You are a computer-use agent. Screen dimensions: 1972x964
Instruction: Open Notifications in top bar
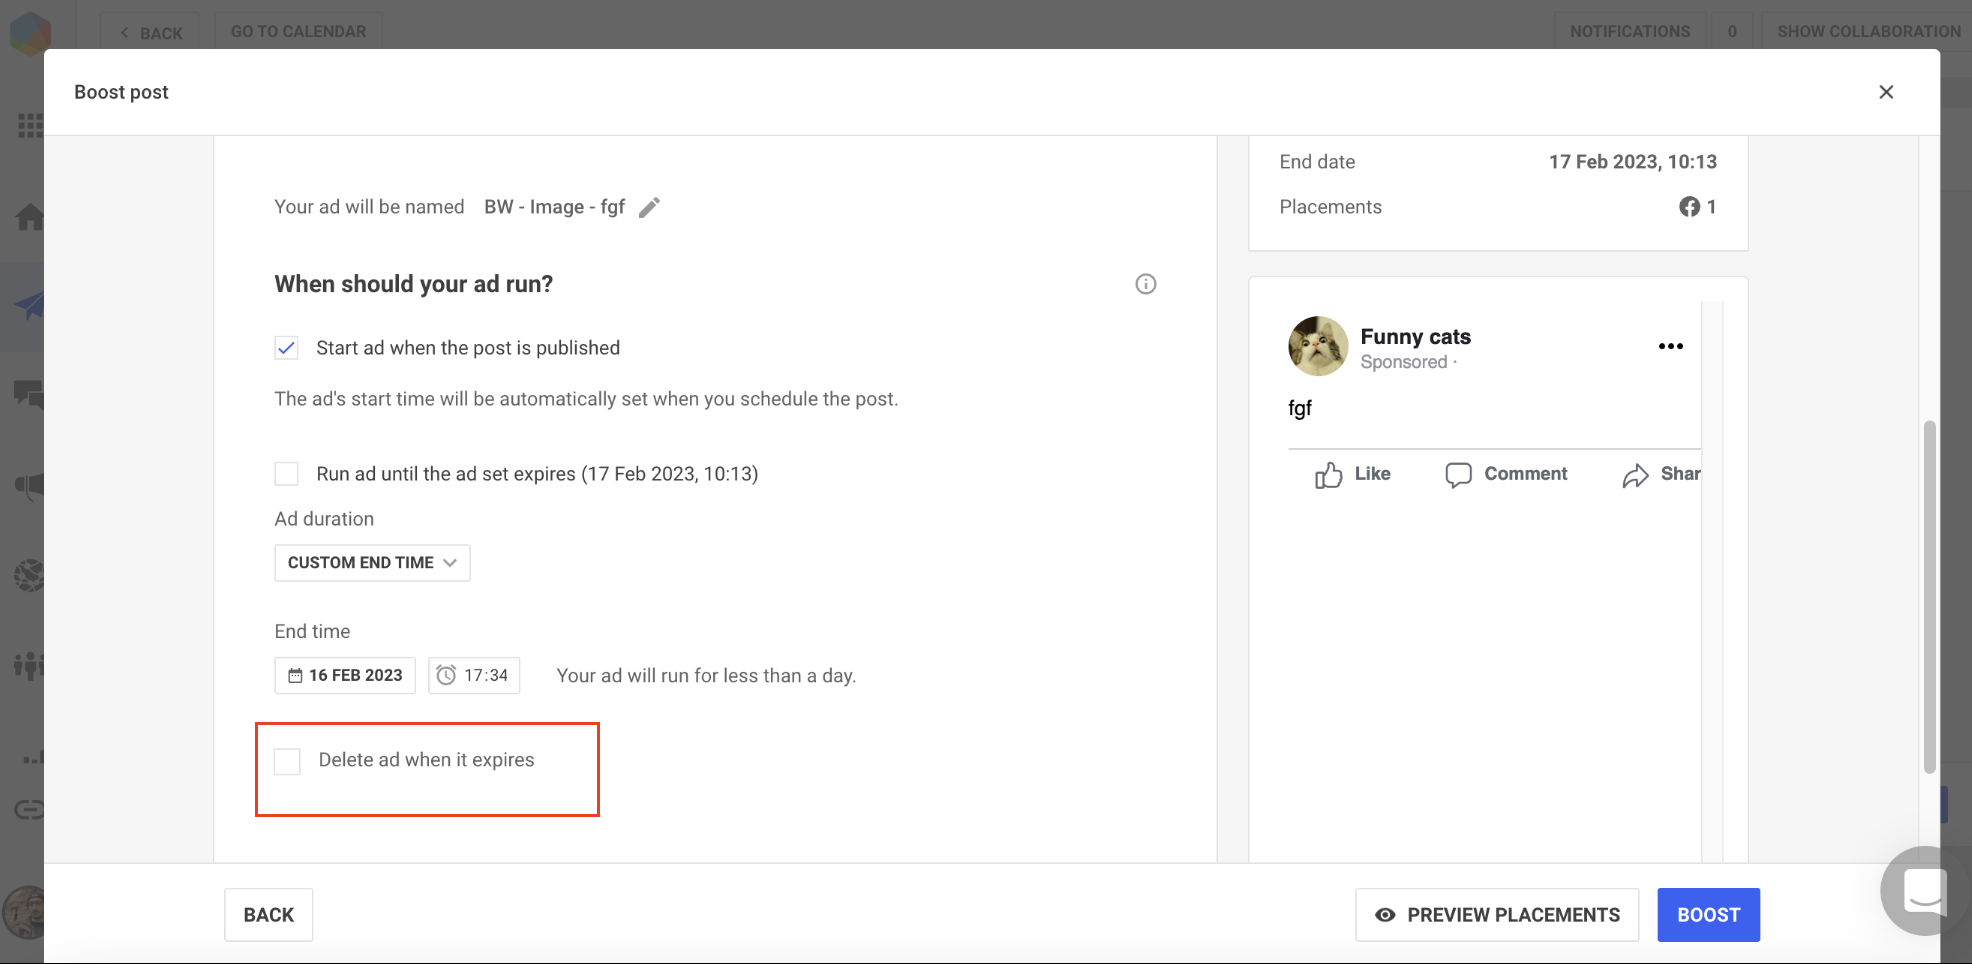[x=1630, y=32]
